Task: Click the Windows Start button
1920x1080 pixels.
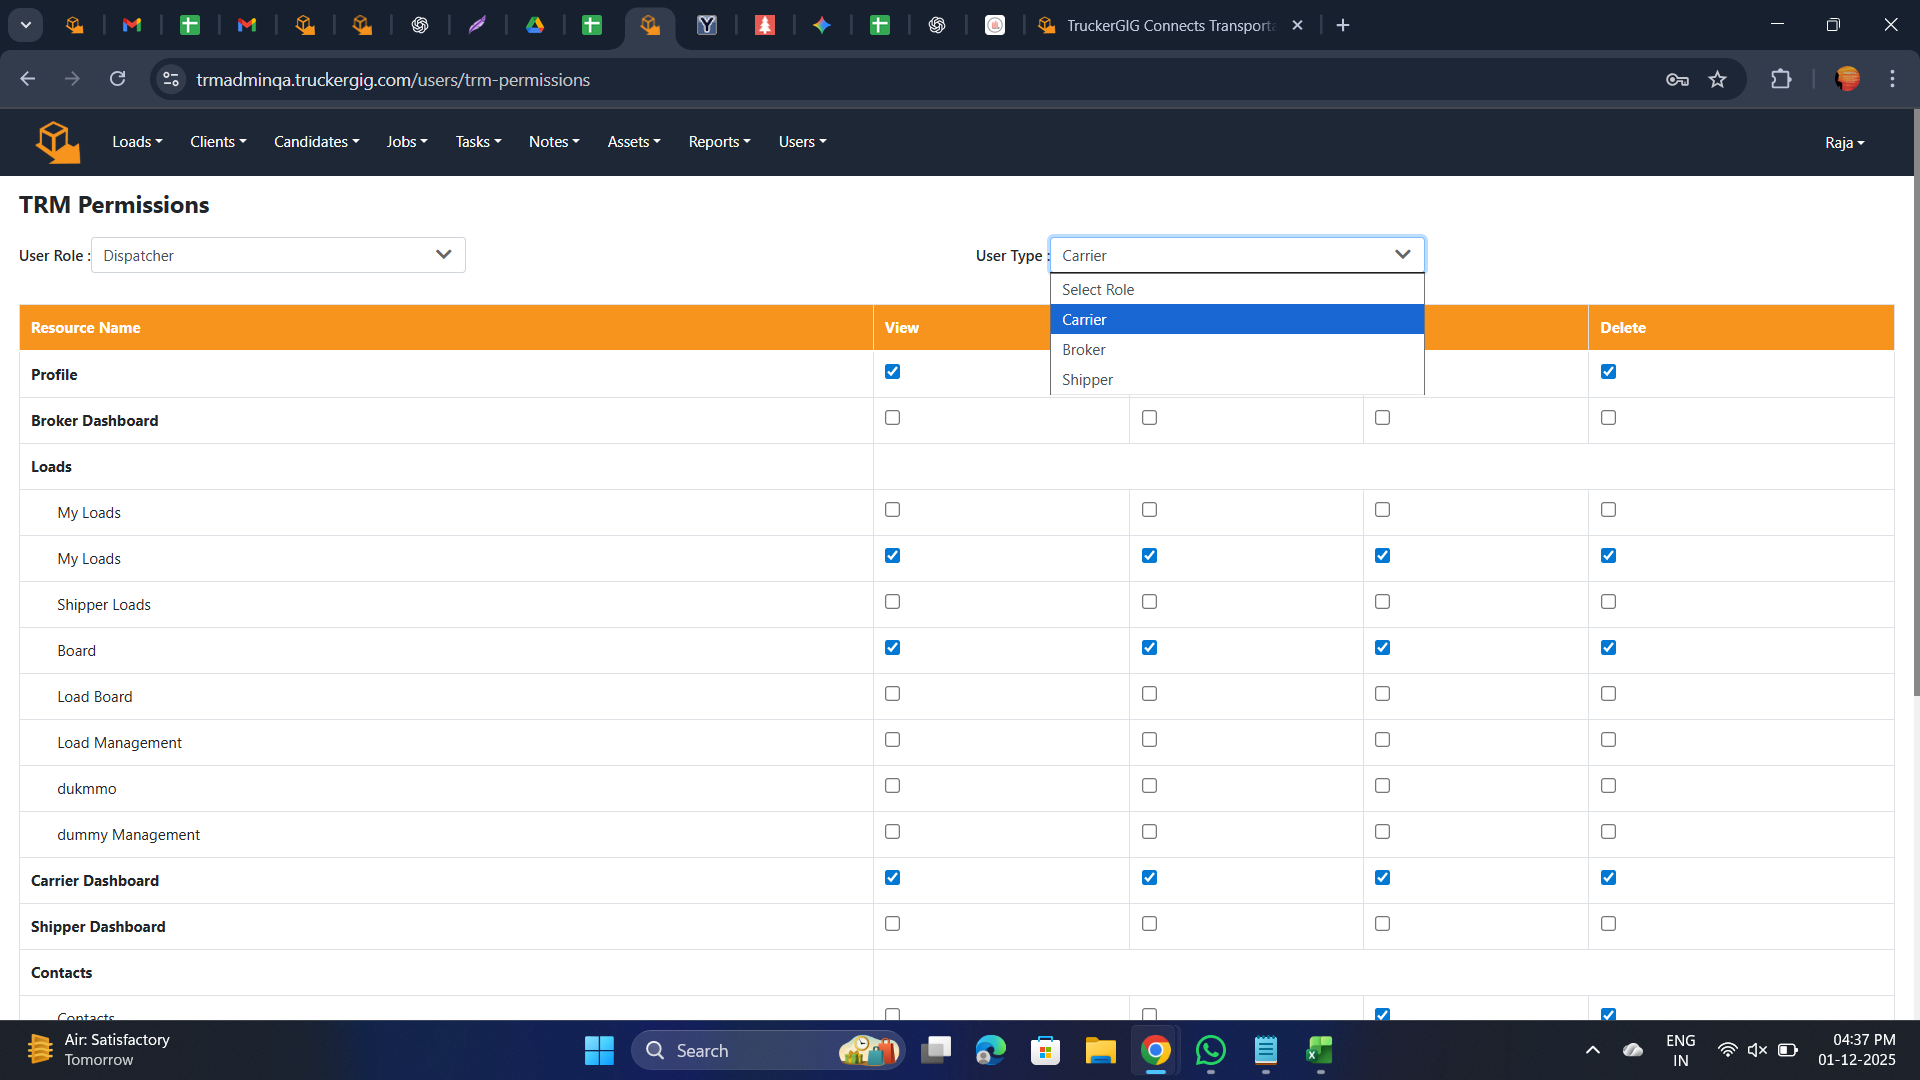Action: click(599, 1051)
